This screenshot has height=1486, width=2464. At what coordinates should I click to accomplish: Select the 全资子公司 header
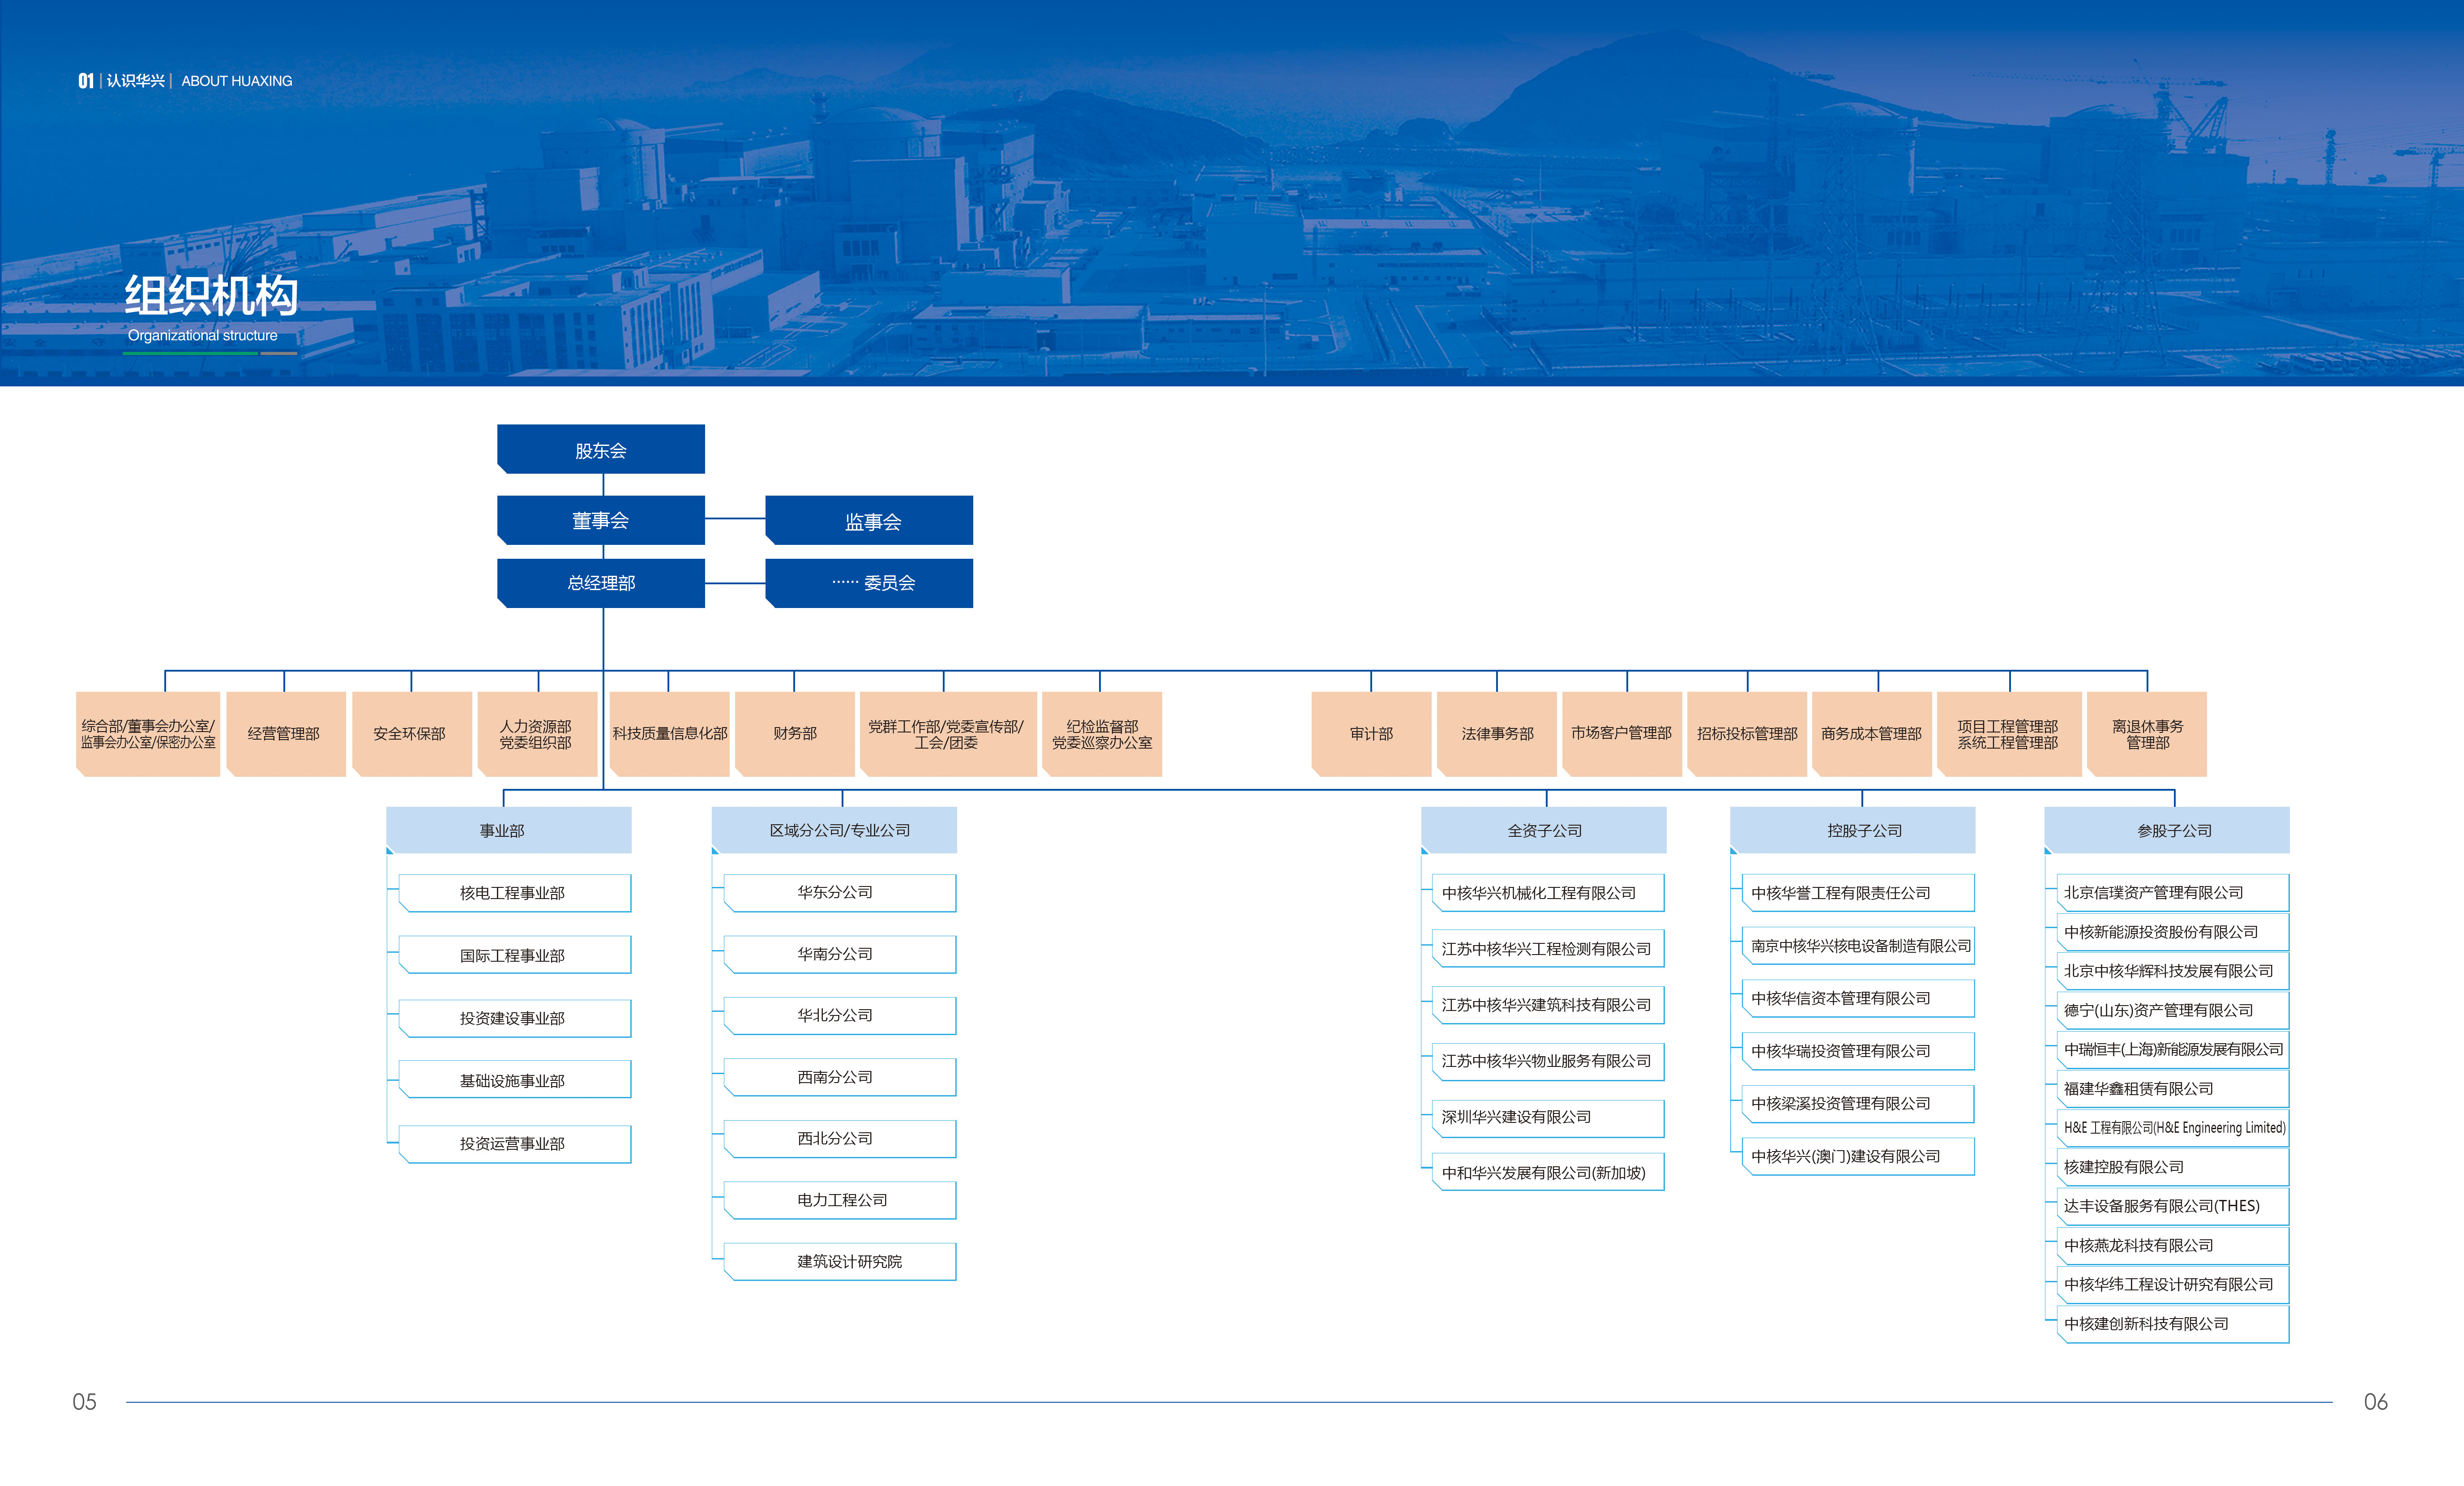tap(1544, 830)
